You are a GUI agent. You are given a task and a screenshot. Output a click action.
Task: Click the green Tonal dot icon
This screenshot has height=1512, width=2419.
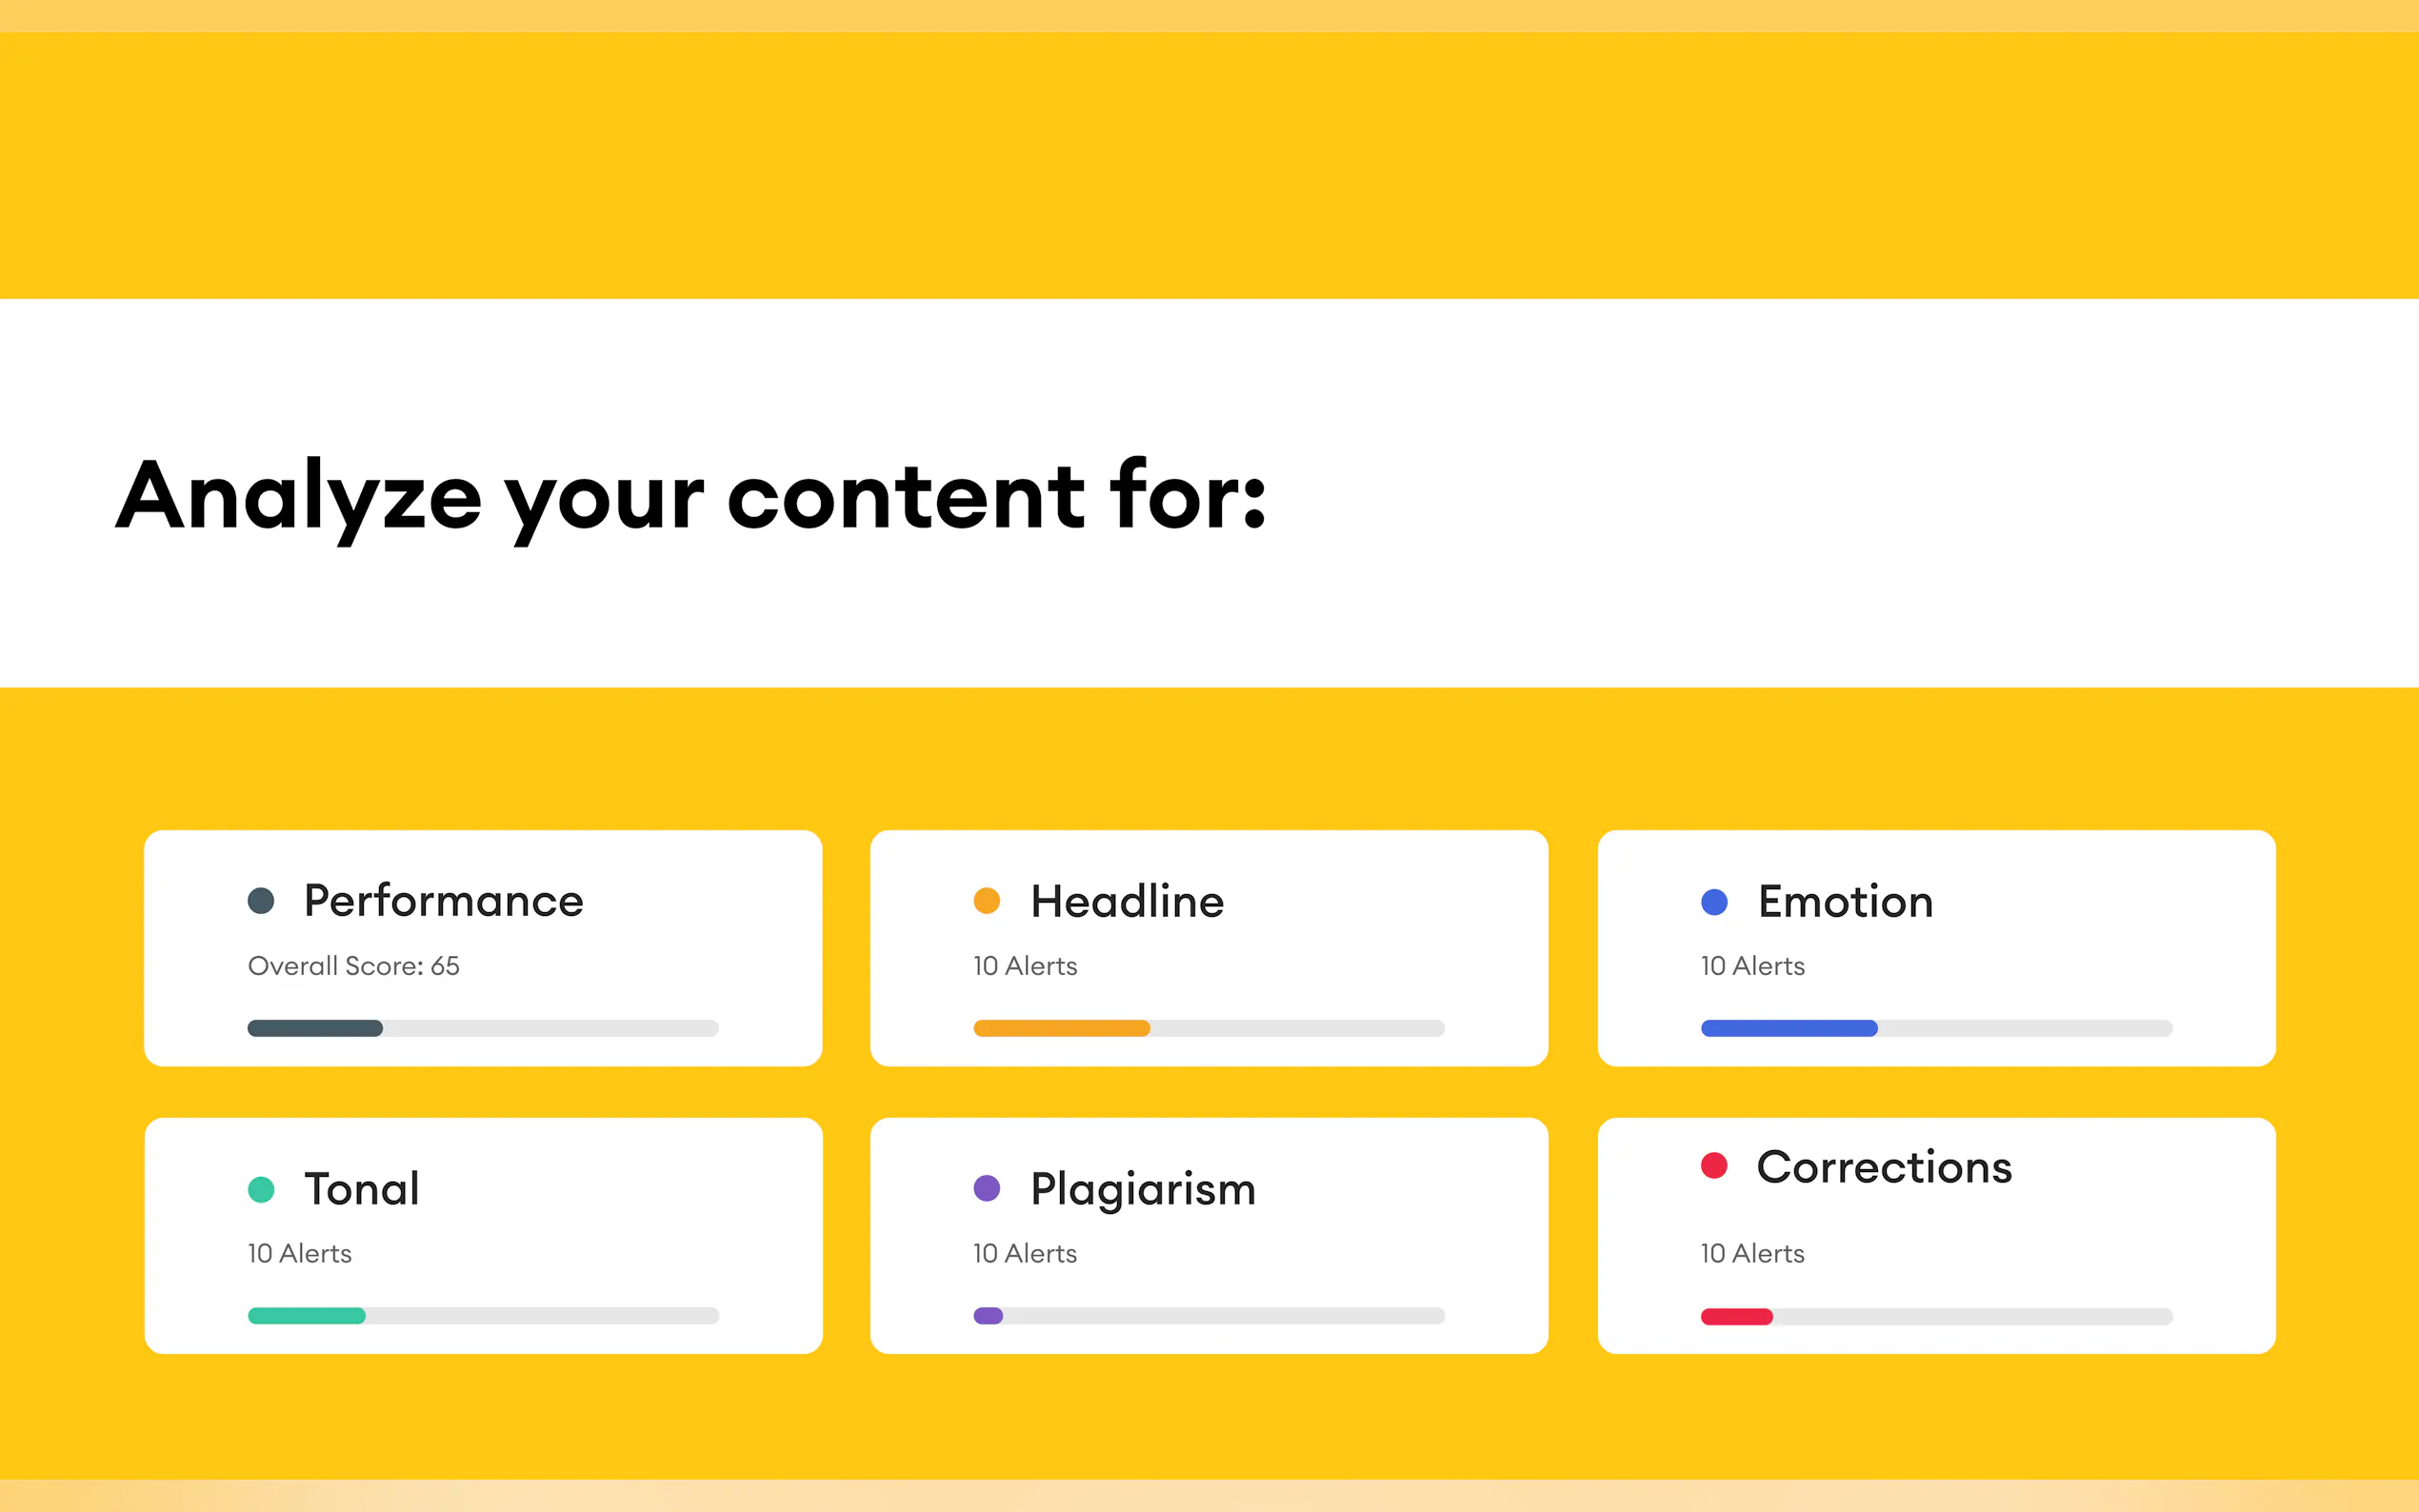(x=261, y=1189)
